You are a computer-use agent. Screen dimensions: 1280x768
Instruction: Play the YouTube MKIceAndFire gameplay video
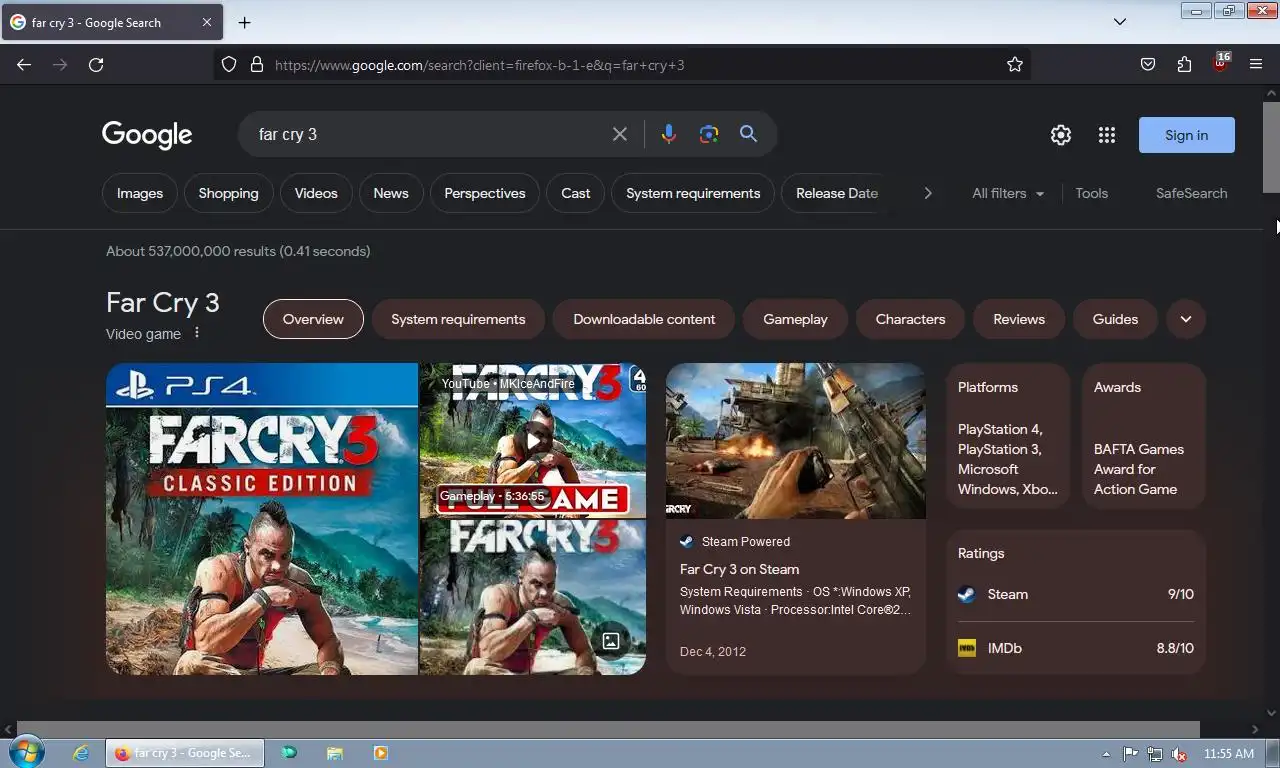tap(533, 440)
